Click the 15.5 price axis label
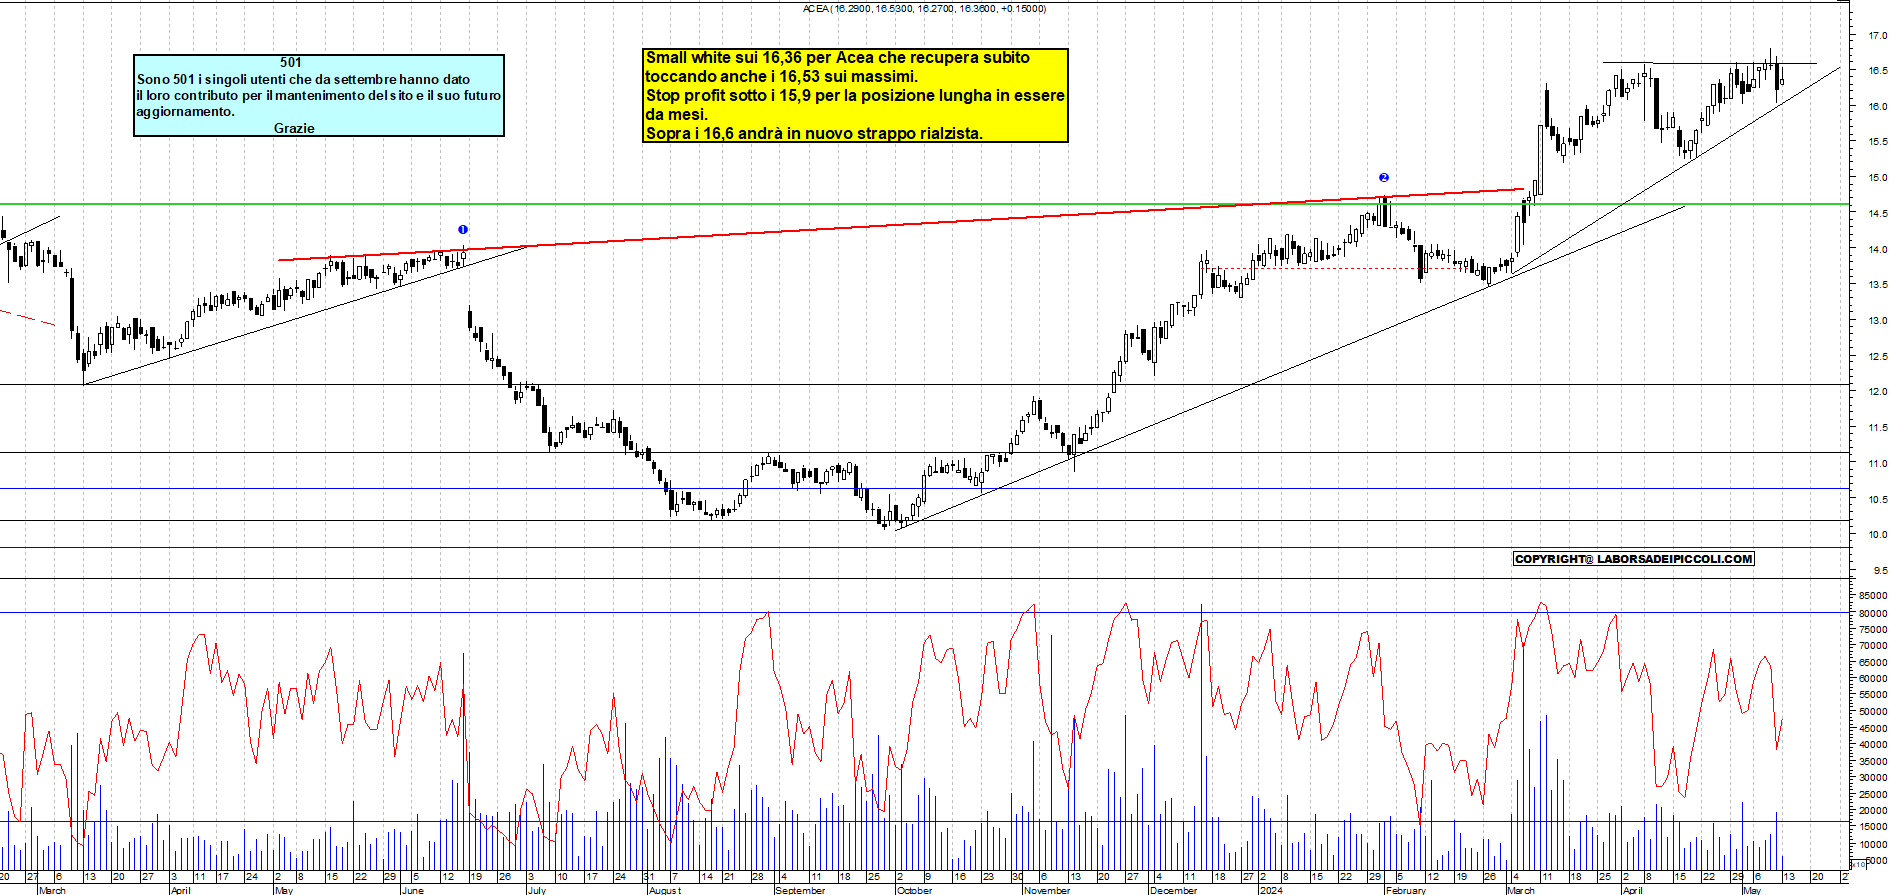The image size is (1890, 895). [x=1877, y=142]
